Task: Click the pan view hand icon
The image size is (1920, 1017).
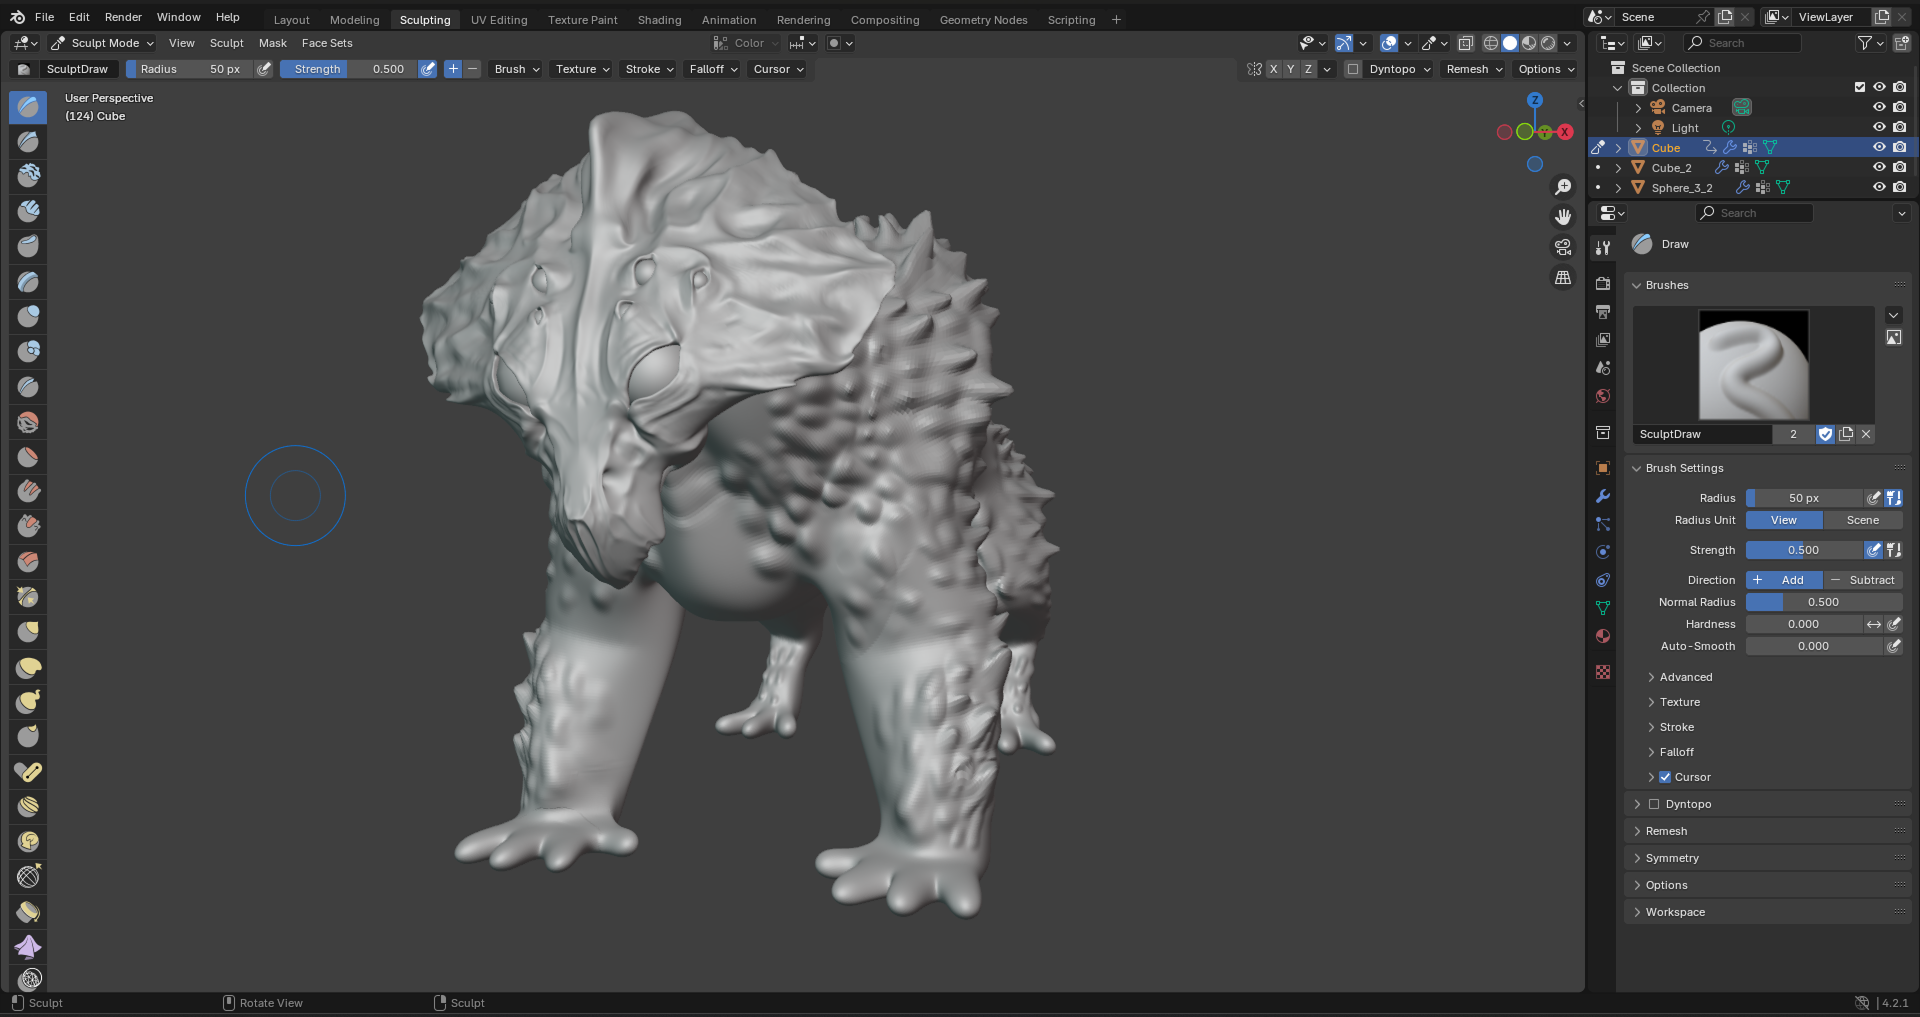Action: tap(1563, 217)
